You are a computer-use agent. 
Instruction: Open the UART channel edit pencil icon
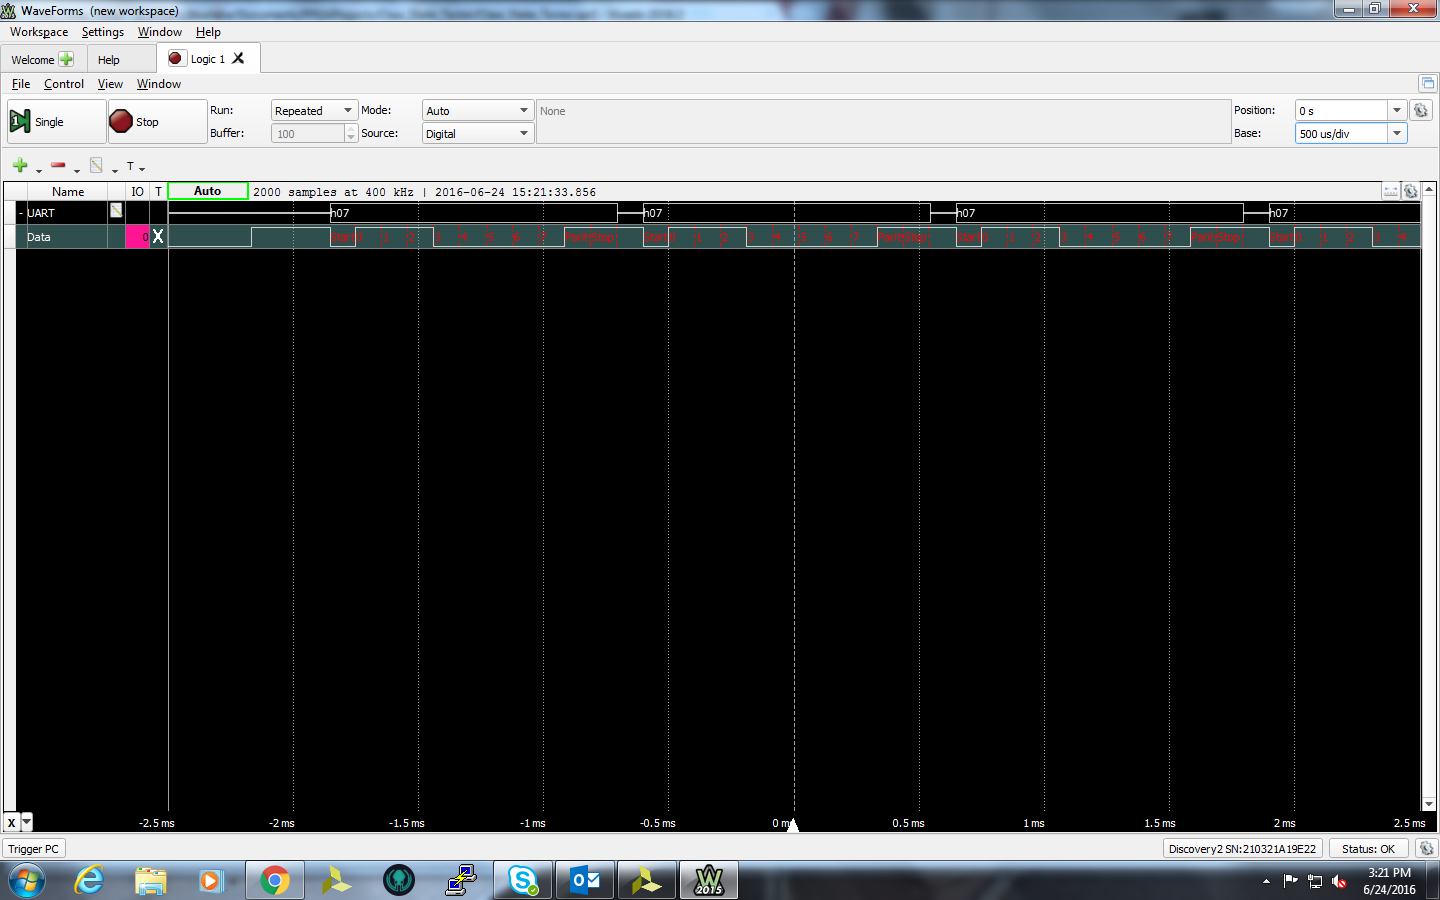pyautogui.click(x=116, y=211)
